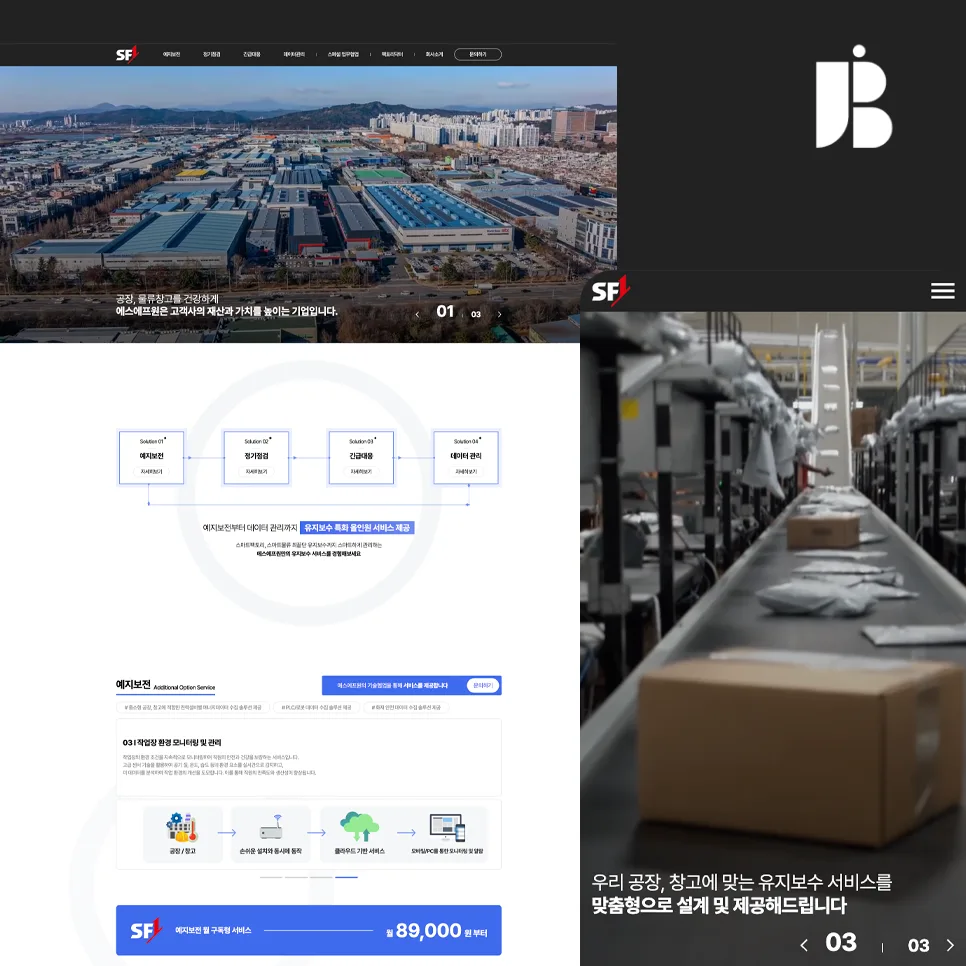Viewport: 966px width, 966px height.
Task: Select the 예지보전 Additional Option Service heading
Action: (166, 685)
